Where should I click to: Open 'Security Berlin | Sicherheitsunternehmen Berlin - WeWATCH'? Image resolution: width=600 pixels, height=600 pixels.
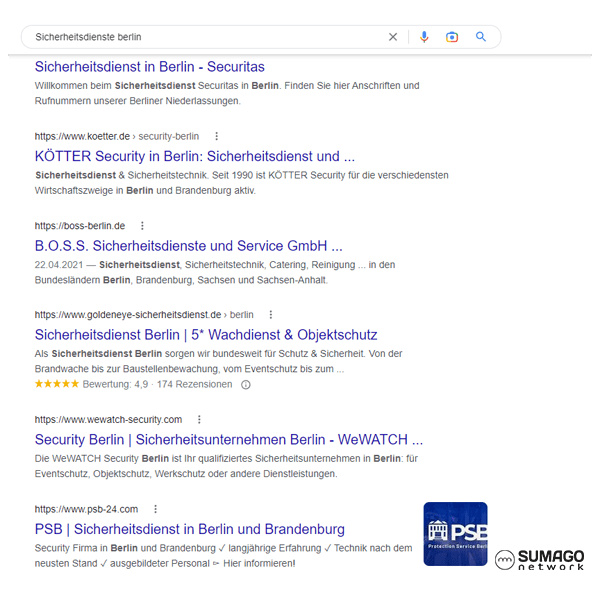(229, 440)
